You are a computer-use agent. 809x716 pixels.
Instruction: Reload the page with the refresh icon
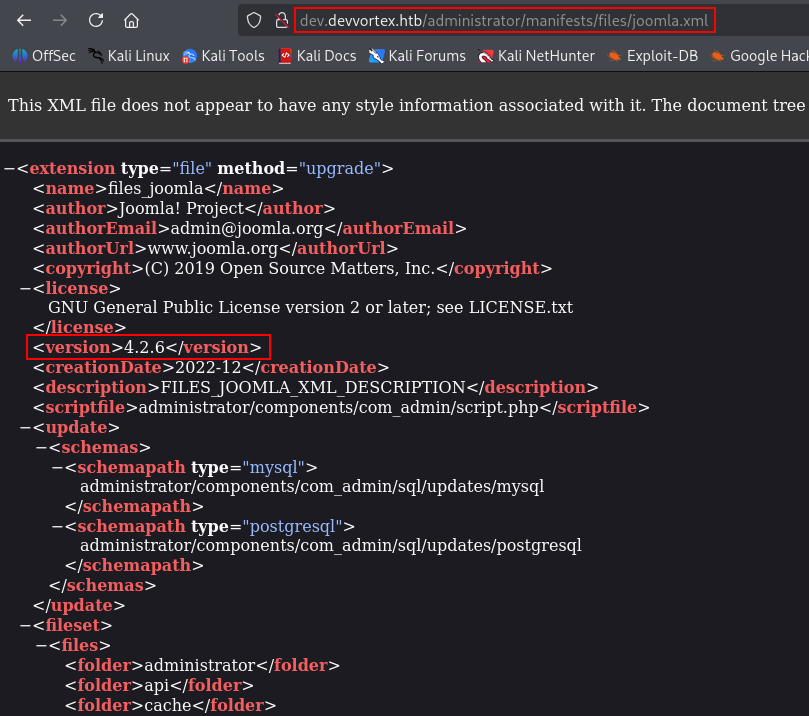tap(96, 21)
